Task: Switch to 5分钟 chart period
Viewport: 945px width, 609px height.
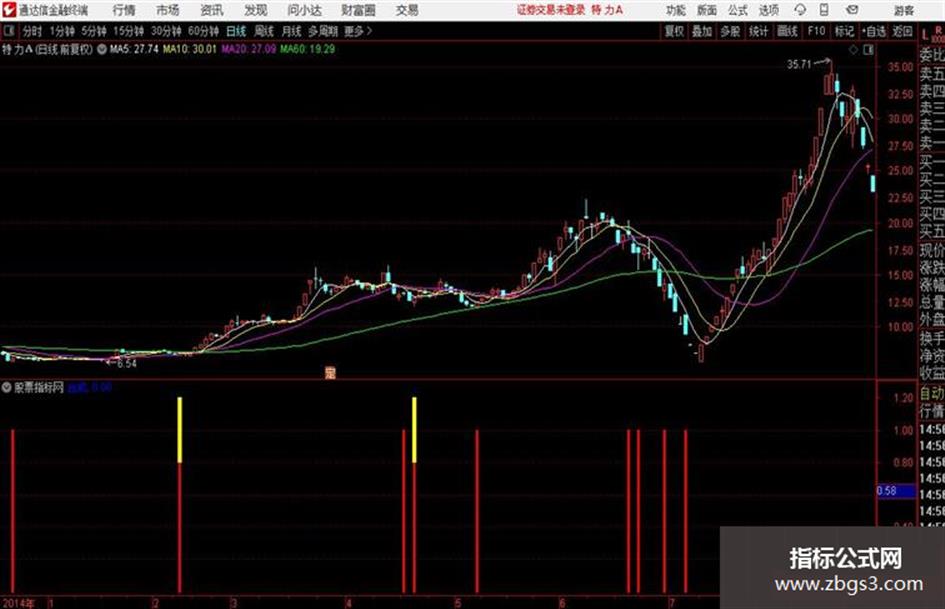Action: (x=94, y=31)
